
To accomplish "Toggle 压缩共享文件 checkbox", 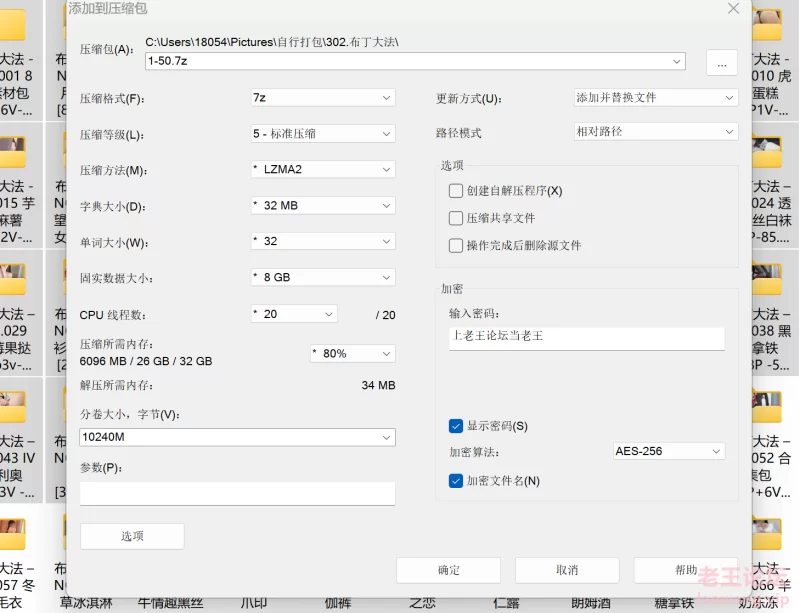I will click(456, 218).
